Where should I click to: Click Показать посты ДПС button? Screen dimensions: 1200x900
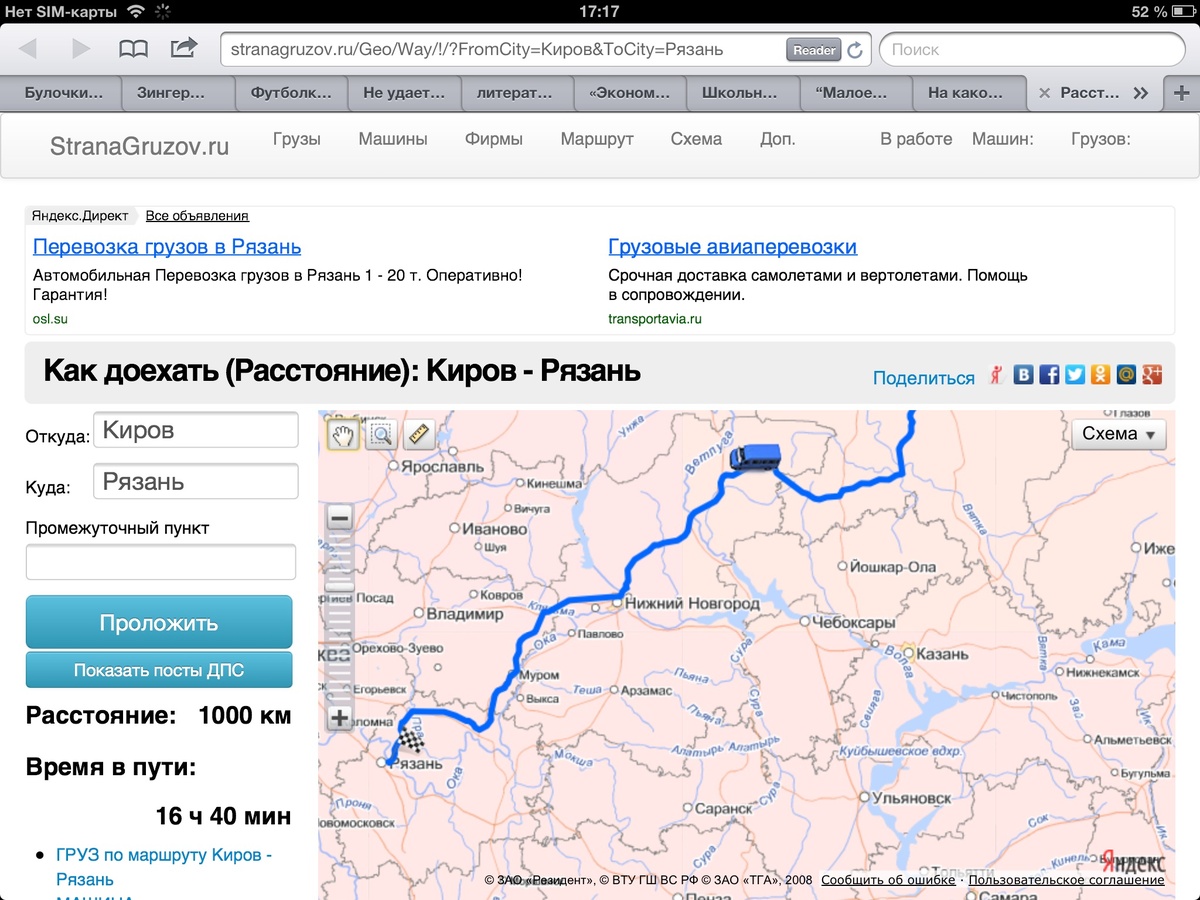tap(159, 670)
